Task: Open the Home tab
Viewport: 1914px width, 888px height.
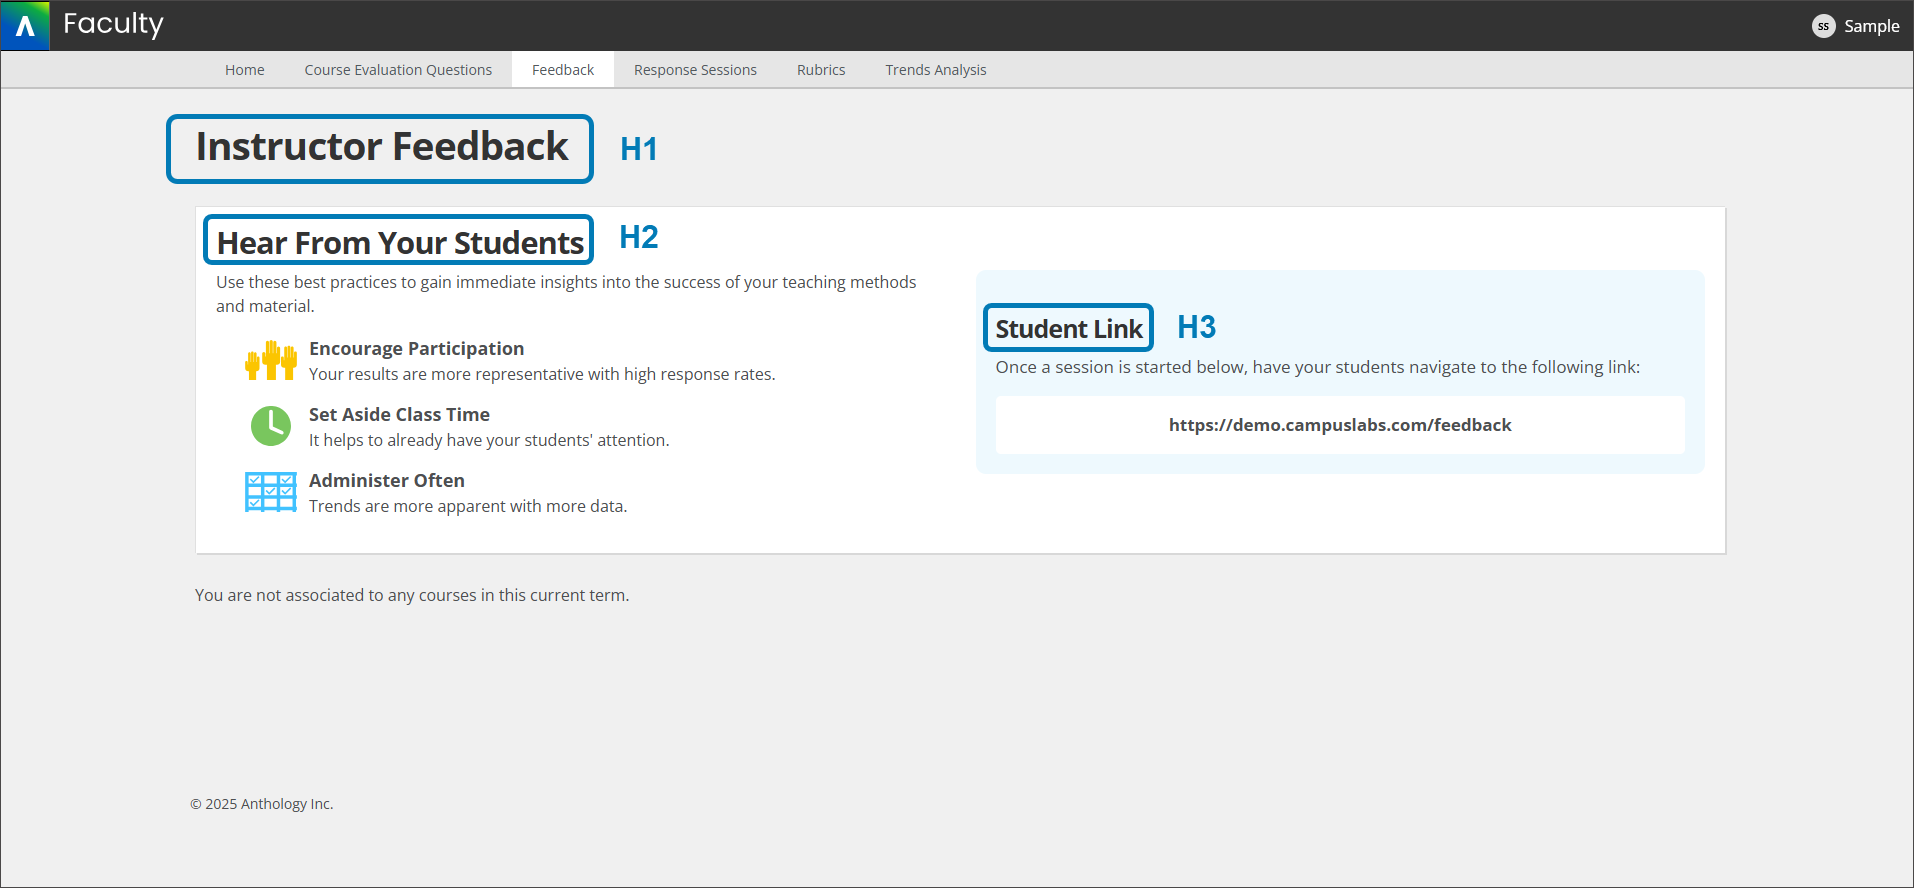Action: (x=245, y=70)
